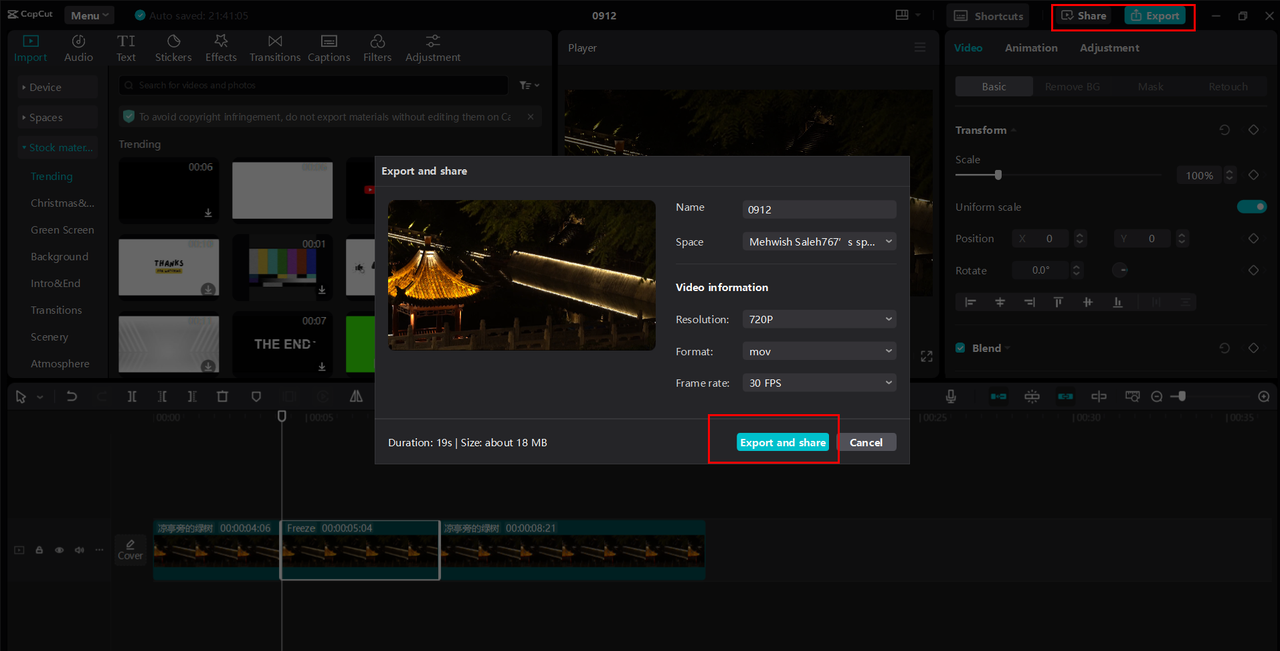
Task: Click the mute track speaker icon
Action: (x=79, y=550)
